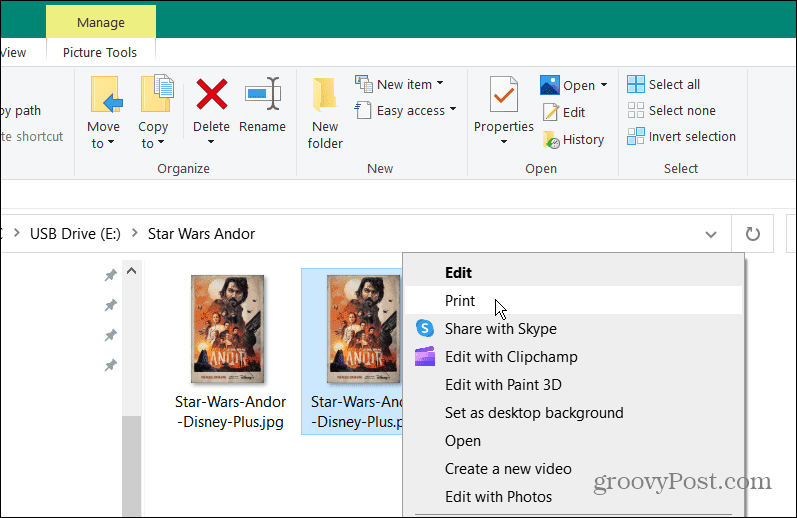Click the third pin icon in the sidebar

click(110, 336)
